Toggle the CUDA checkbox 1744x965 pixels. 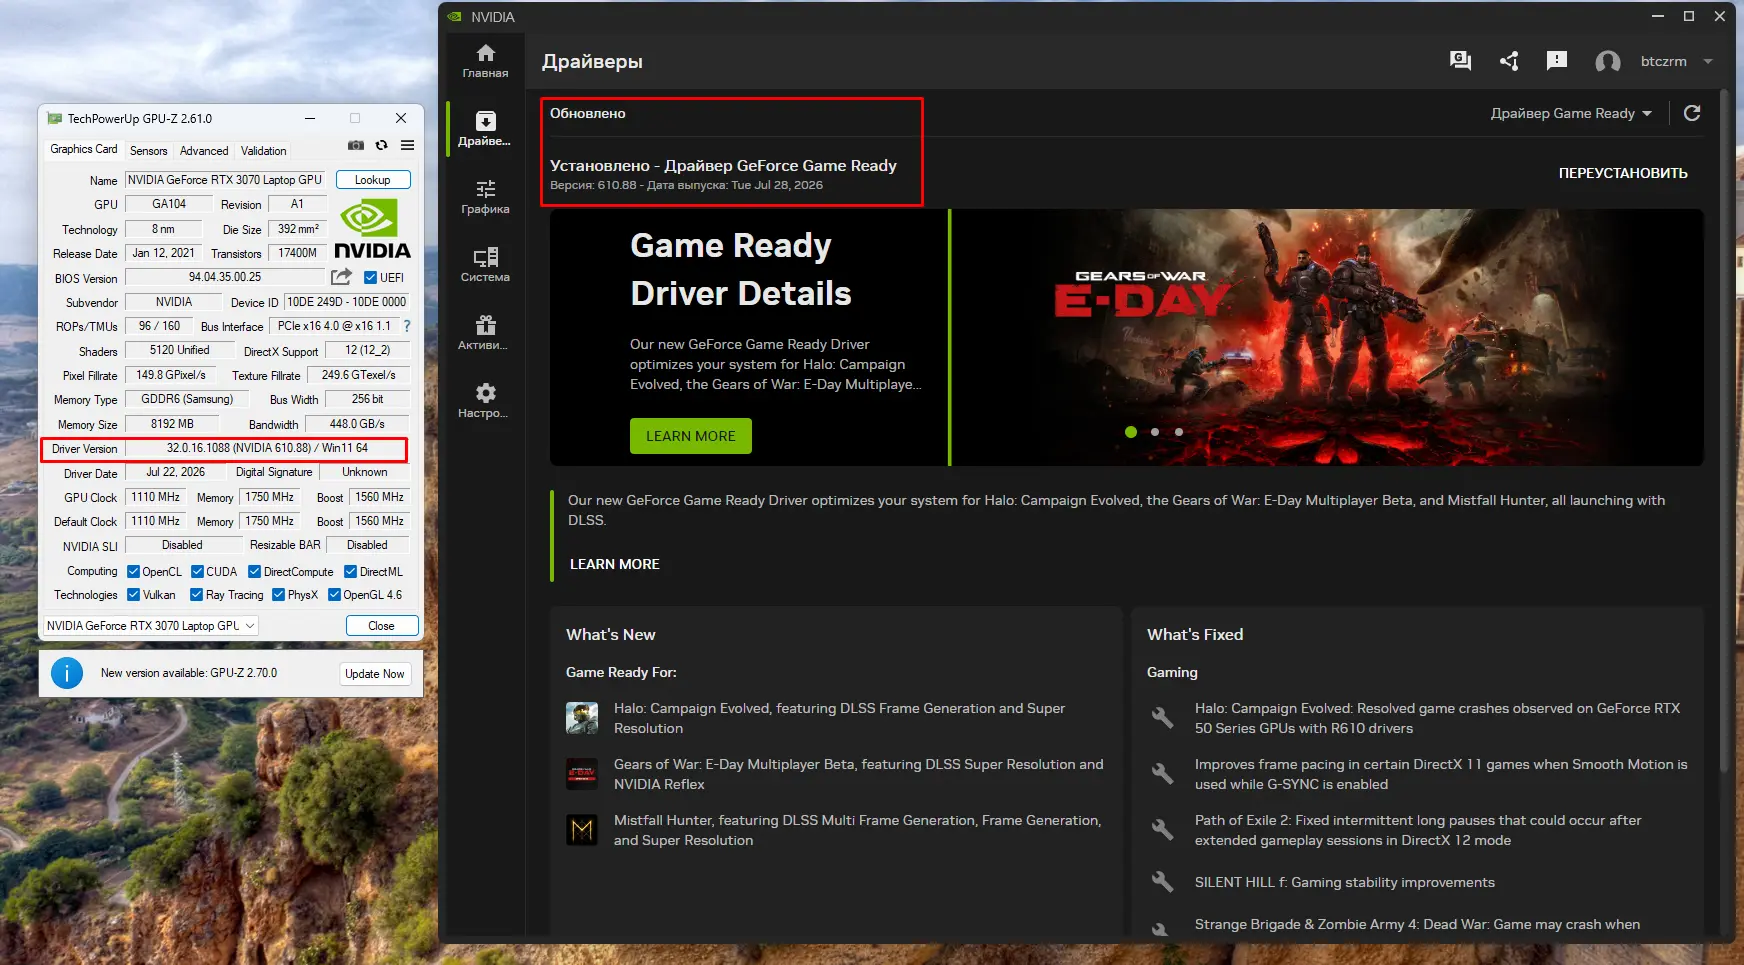coord(198,572)
